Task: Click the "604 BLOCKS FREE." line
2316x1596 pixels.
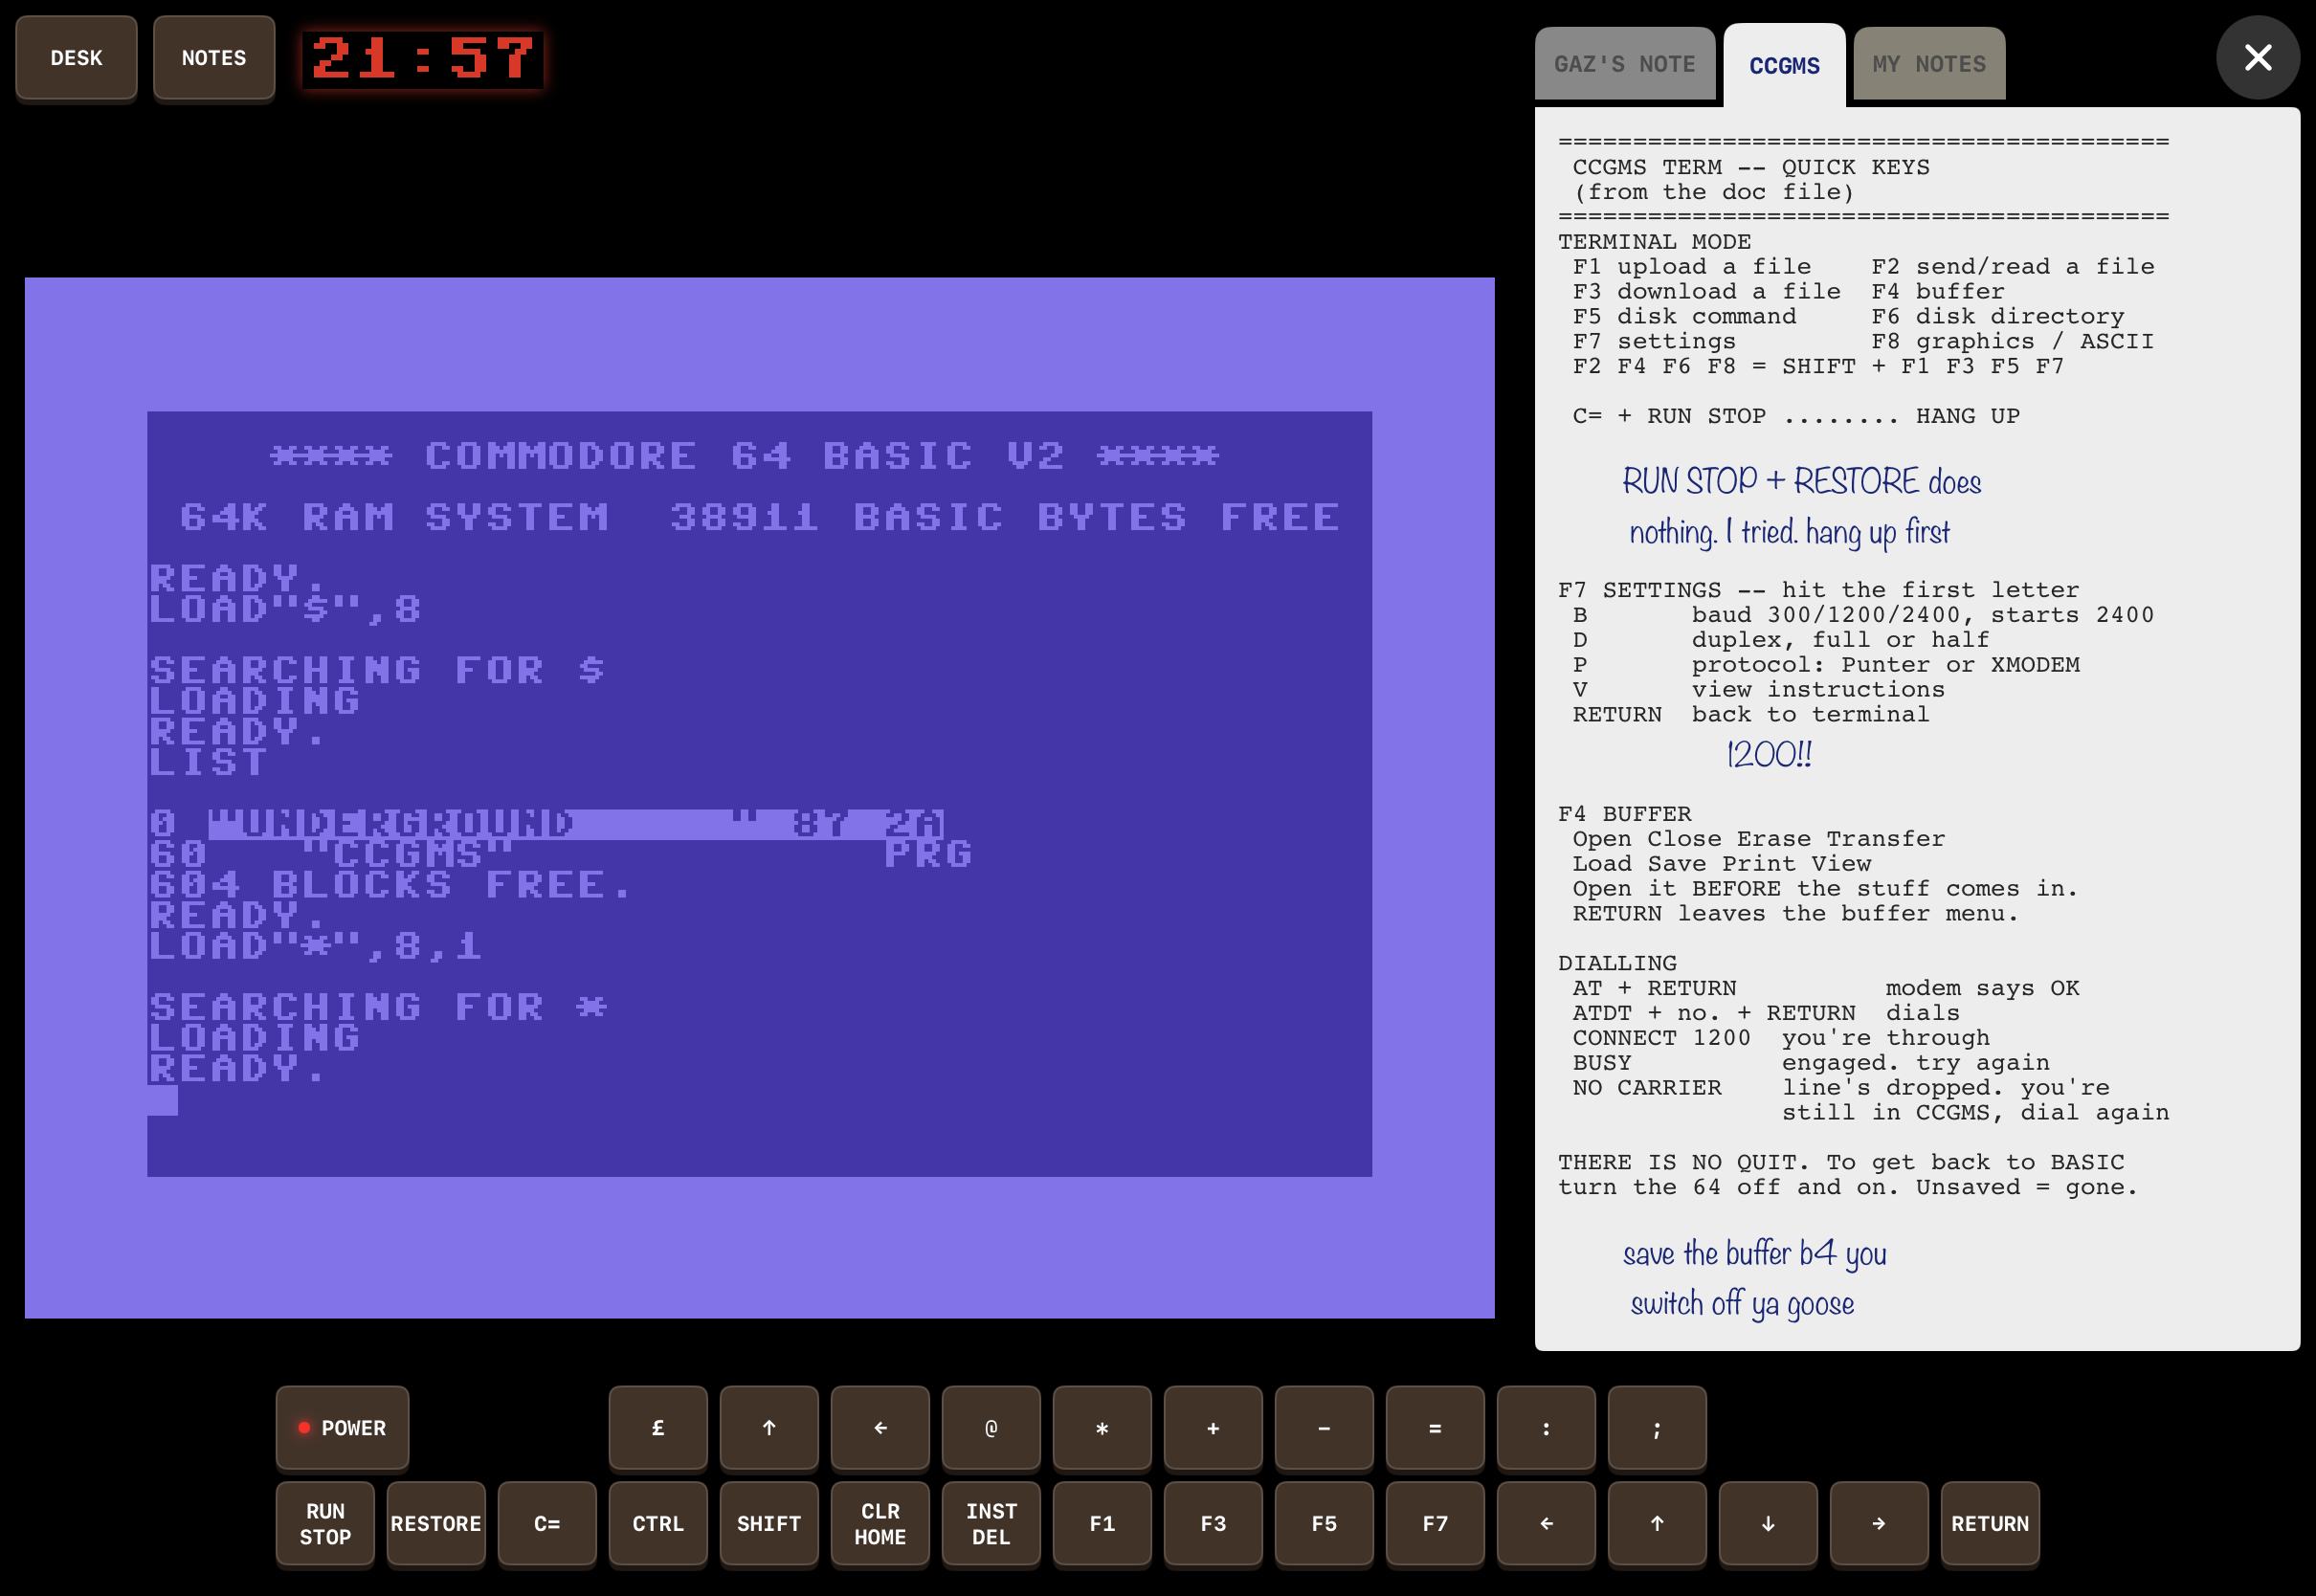Action: click(390, 885)
